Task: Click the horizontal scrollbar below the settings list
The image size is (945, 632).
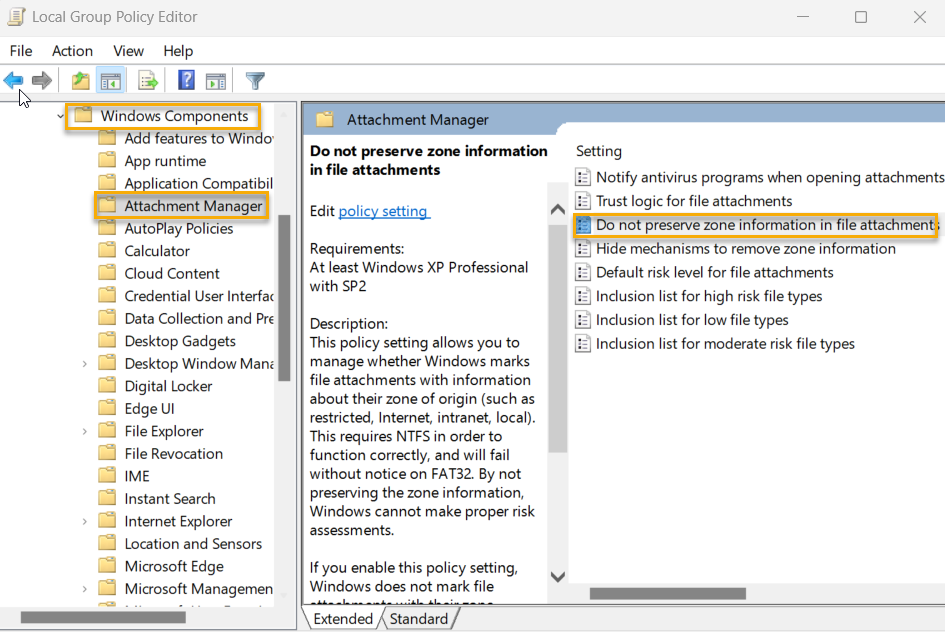Action: click(x=668, y=593)
